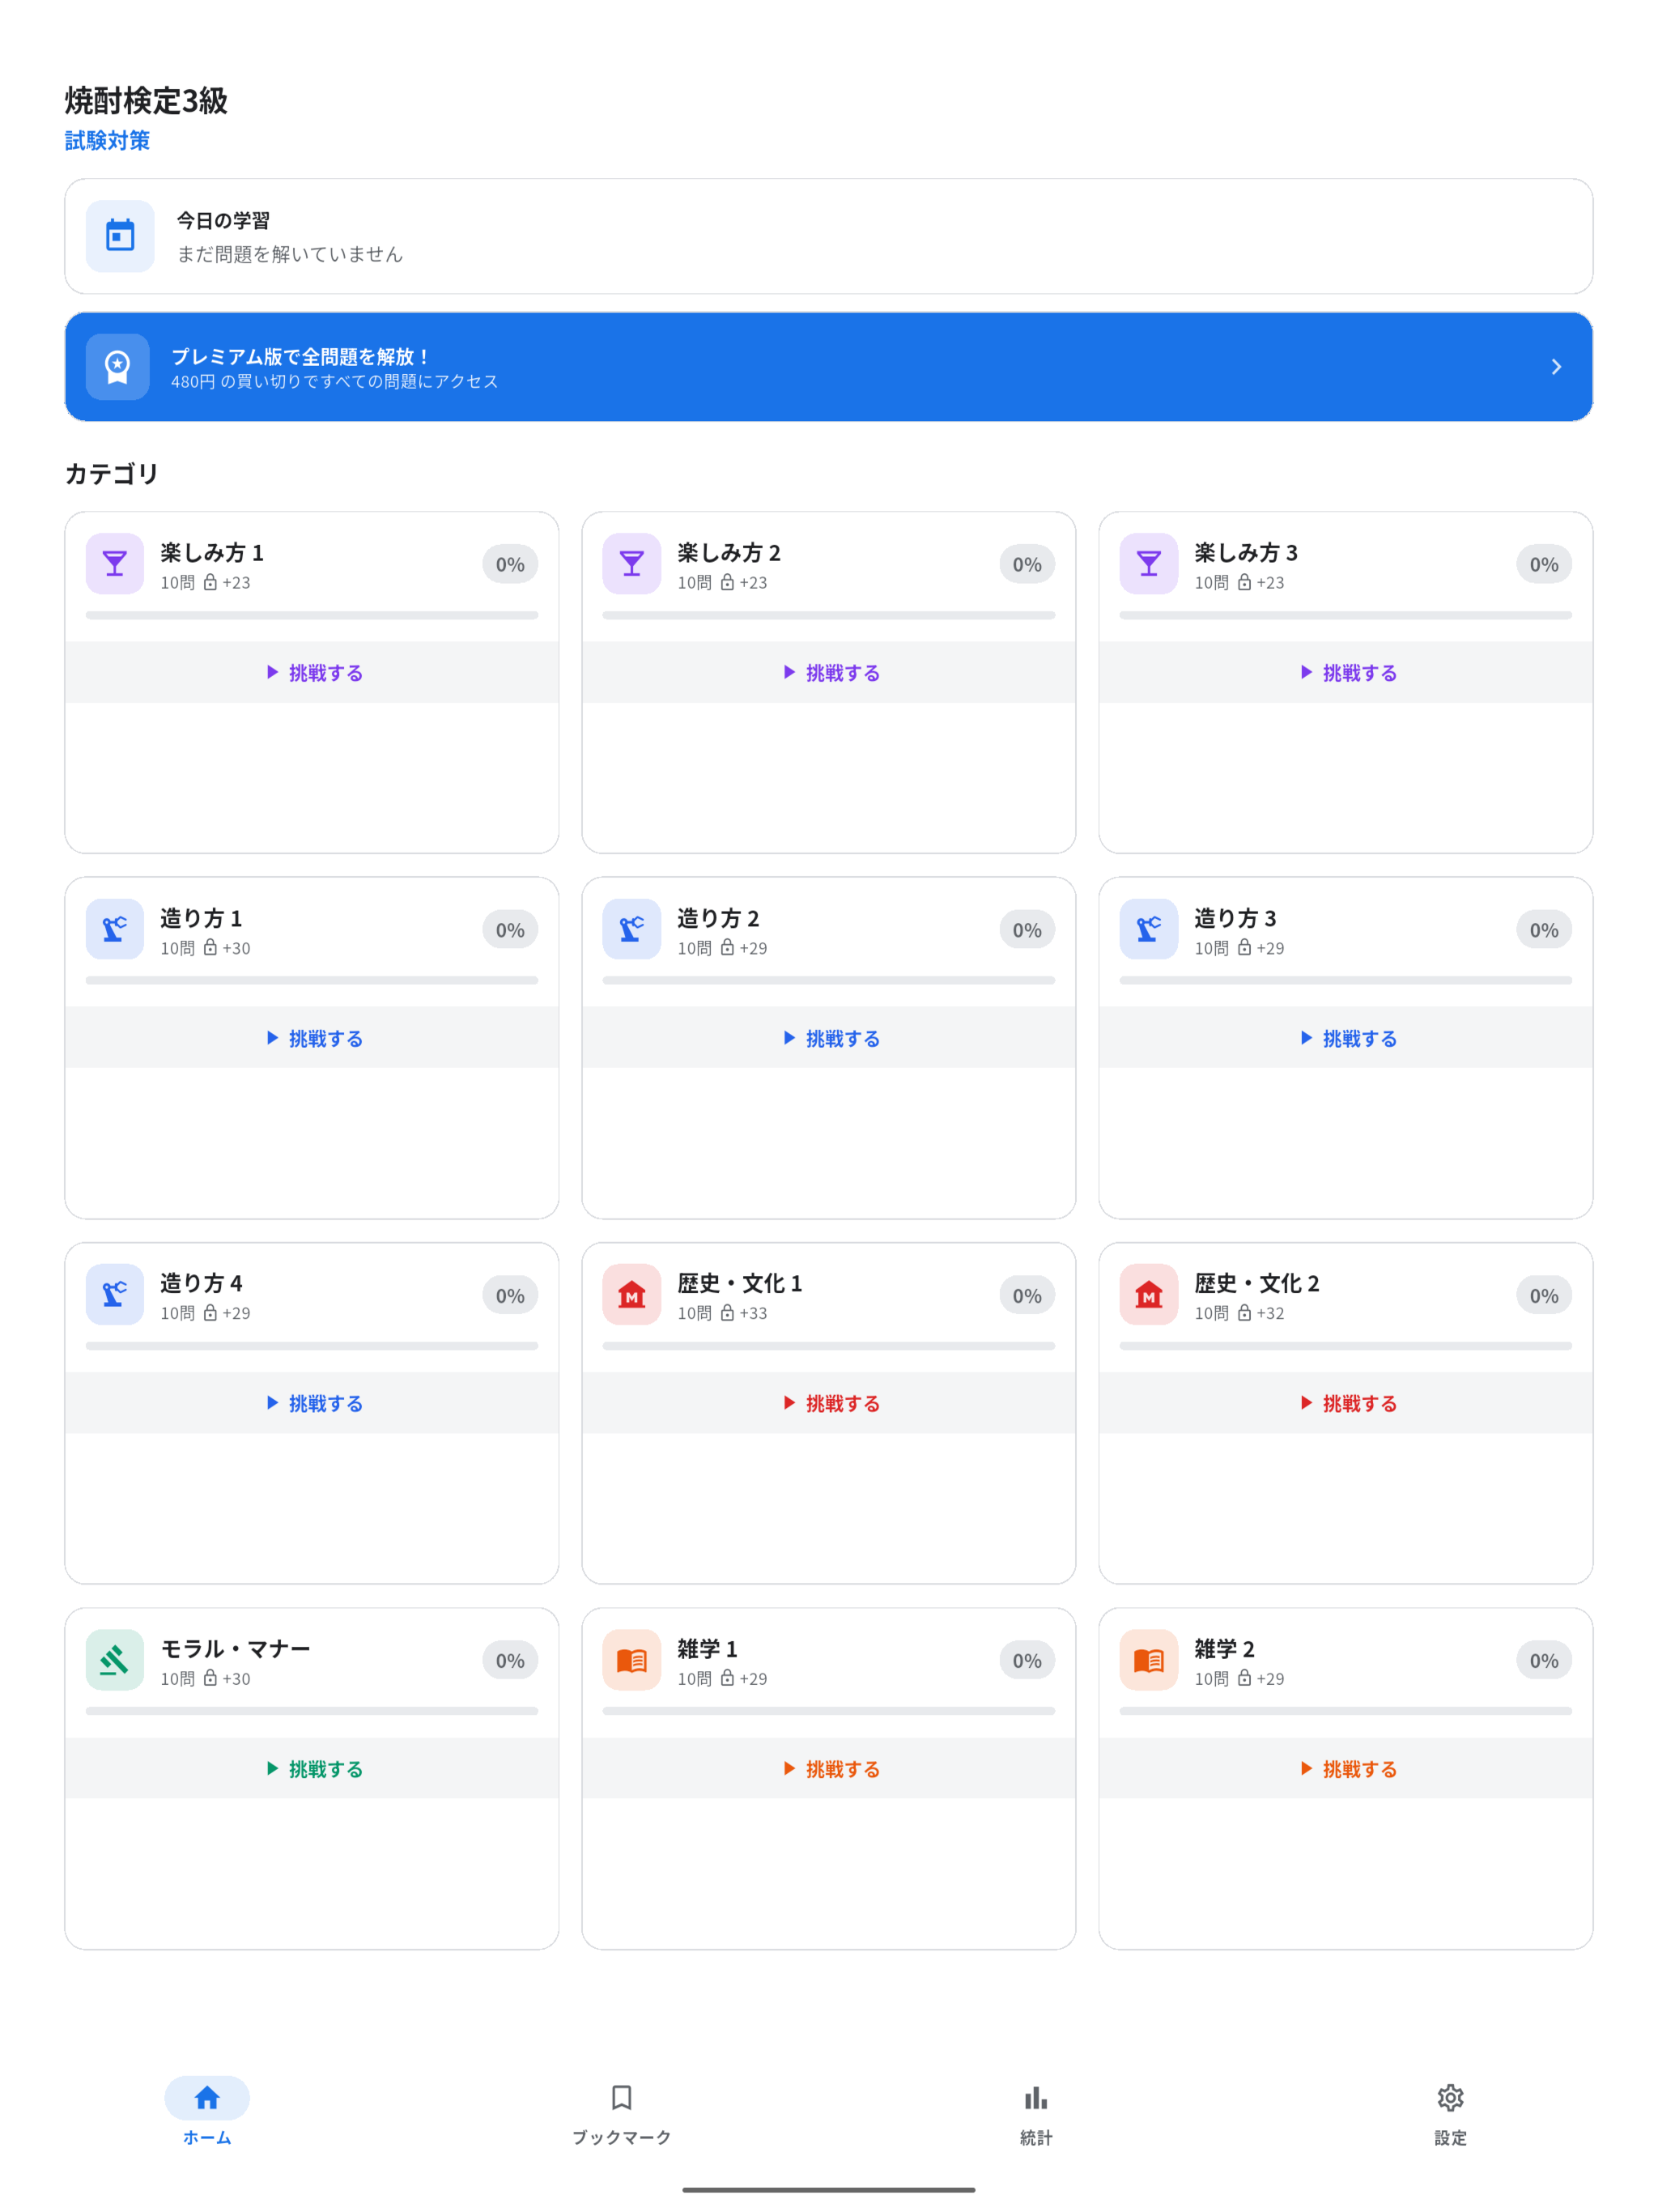This screenshot has width=1658, height=2212.
Task: Tap the robot arm icon of 造り方 3
Action: pyautogui.click(x=1149, y=929)
